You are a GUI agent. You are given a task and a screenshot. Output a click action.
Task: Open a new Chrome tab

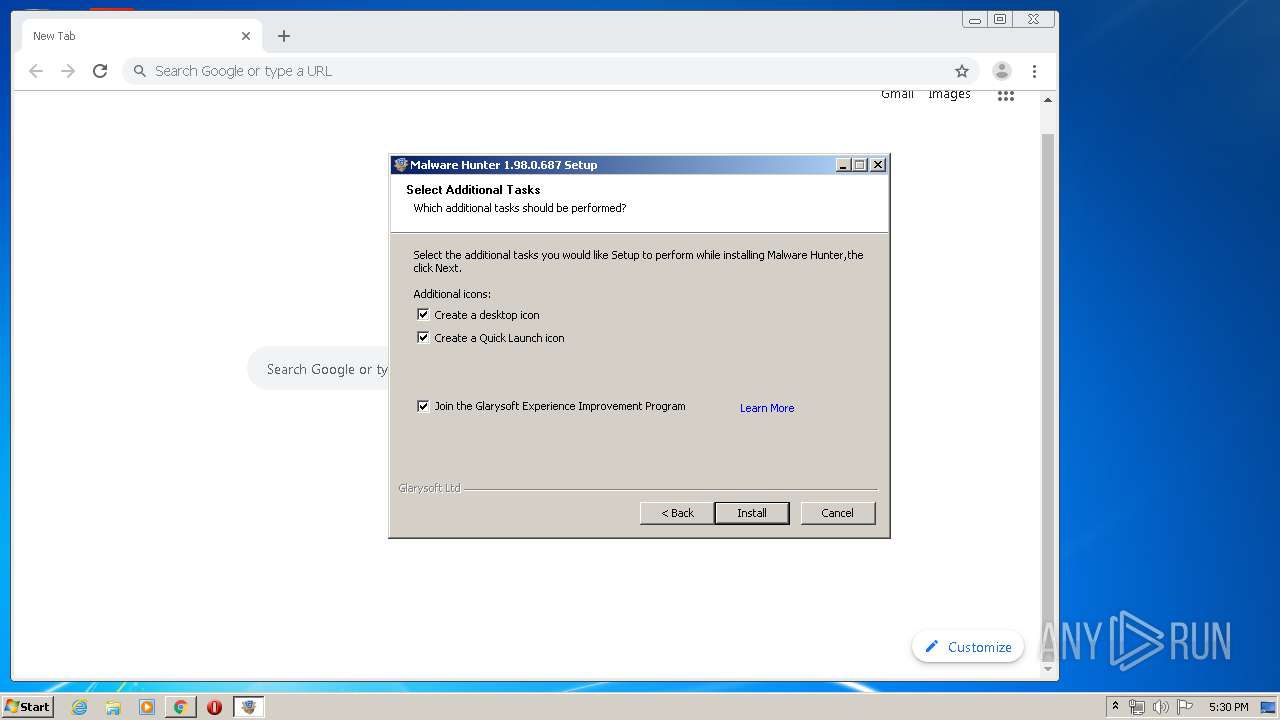click(x=284, y=36)
